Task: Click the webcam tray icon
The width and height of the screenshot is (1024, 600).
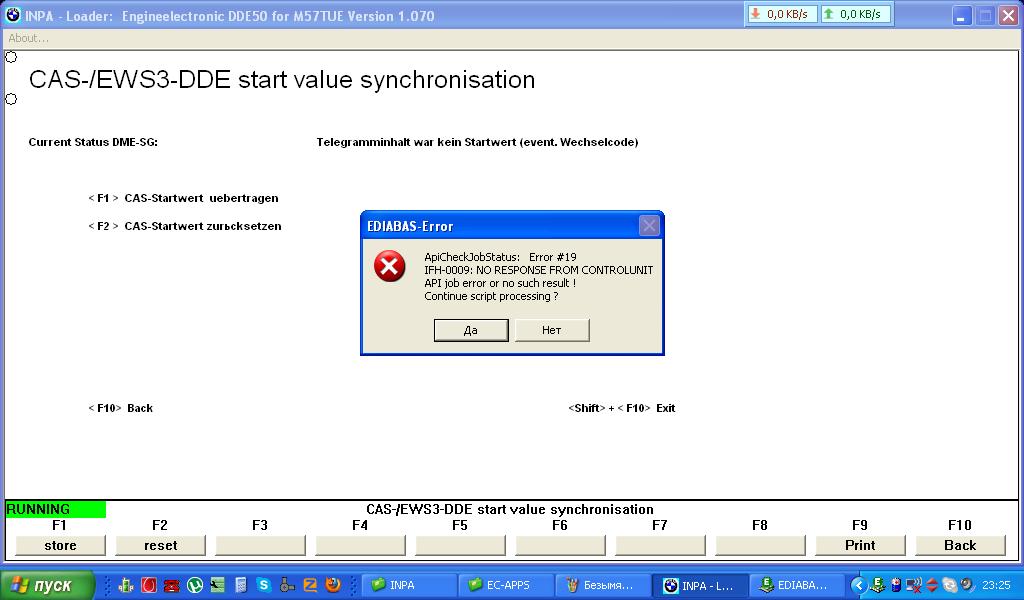Action: (x=967, y=584)
